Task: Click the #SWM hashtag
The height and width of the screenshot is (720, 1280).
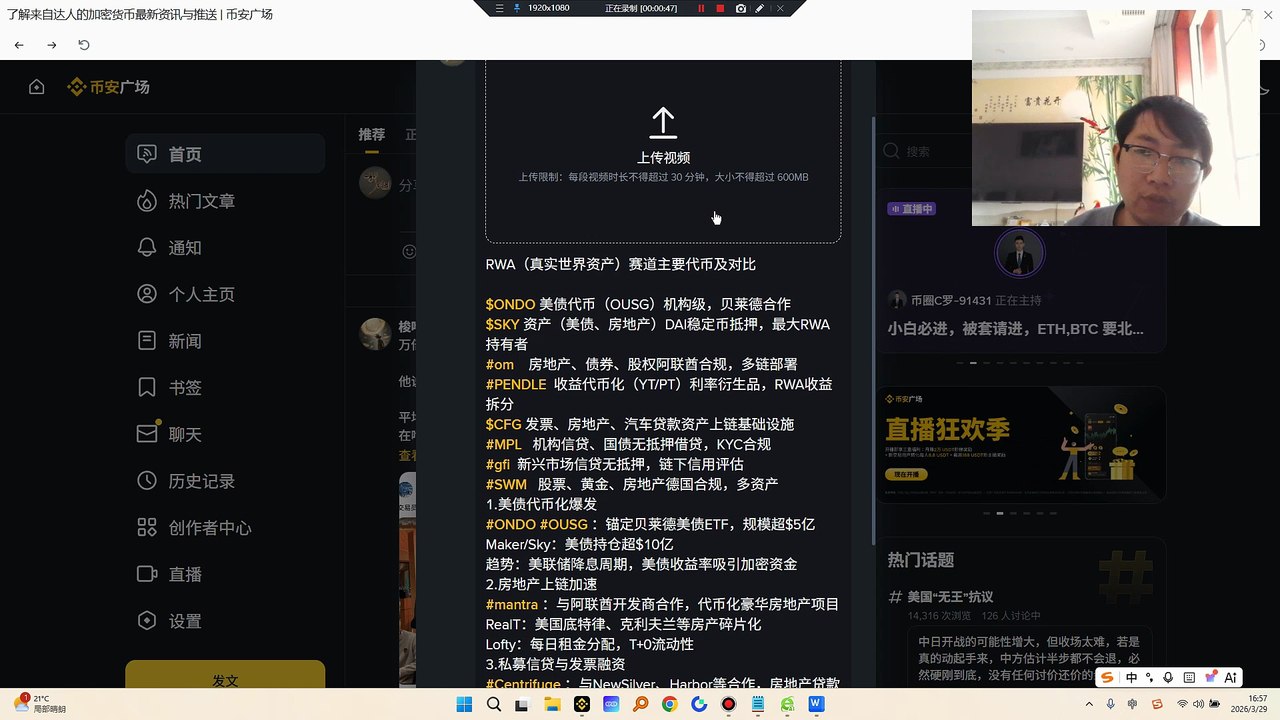Action: click(506, 484)
